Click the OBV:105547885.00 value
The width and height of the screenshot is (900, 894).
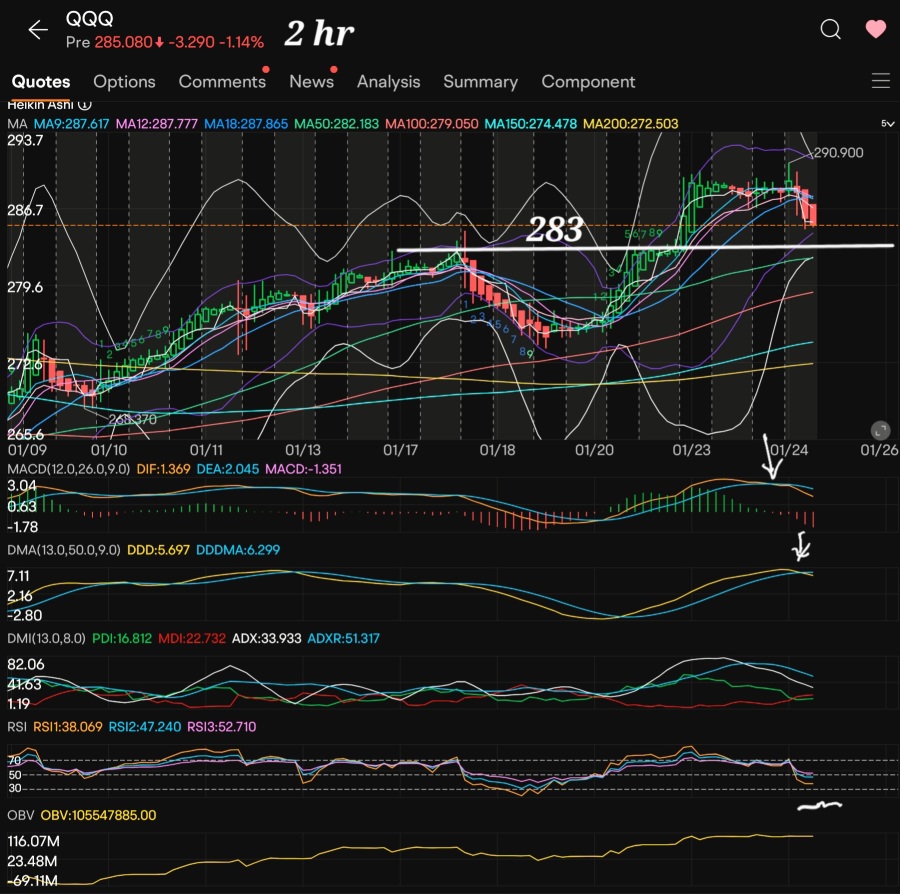[x=98, y=815]
